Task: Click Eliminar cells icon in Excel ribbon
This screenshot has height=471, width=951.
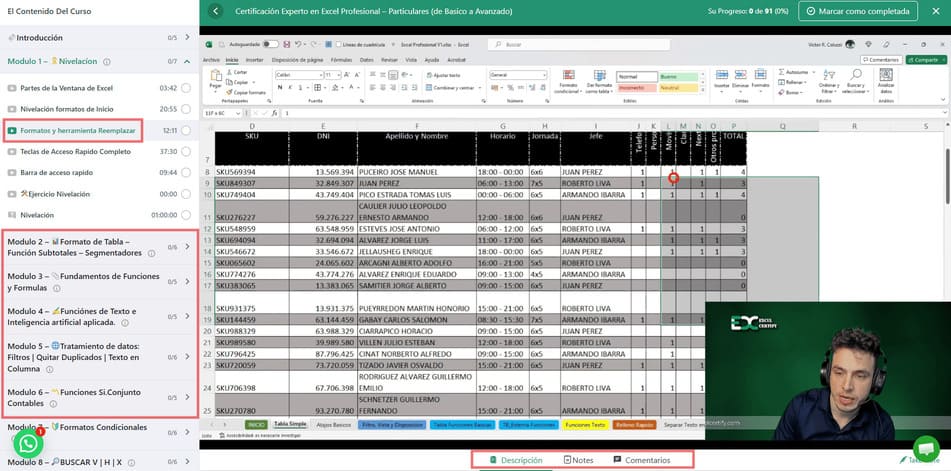Action: point(741,75)
